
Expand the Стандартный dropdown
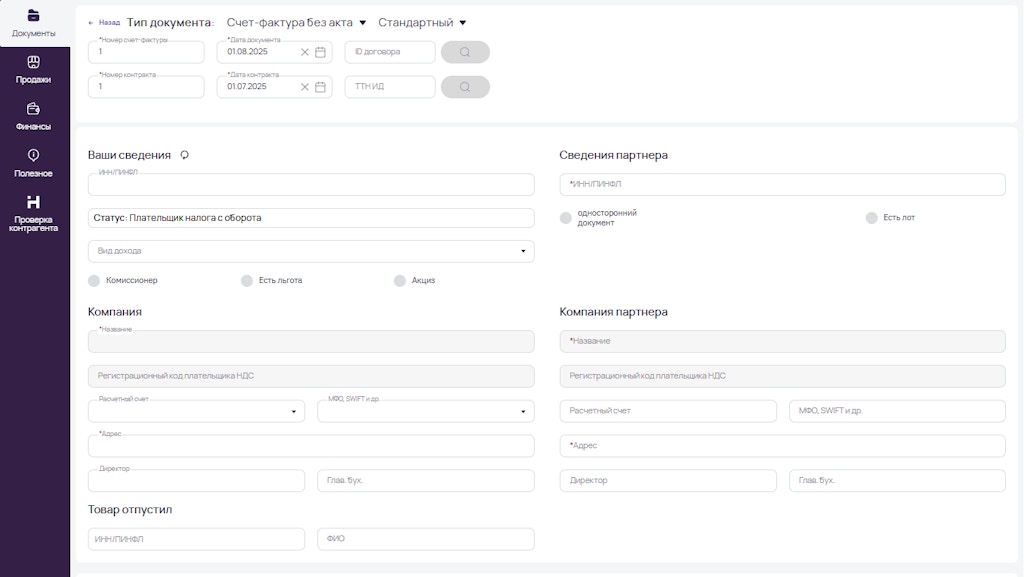tap(422, 23)
